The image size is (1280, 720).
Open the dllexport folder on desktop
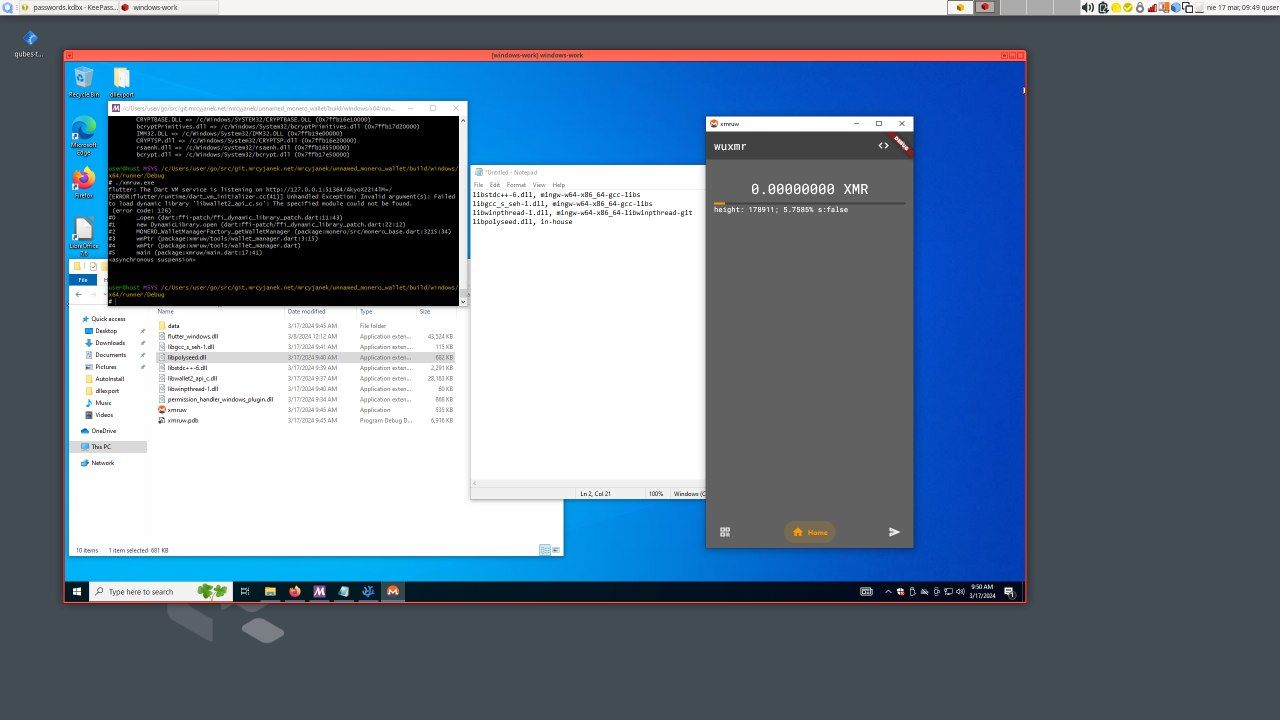[x=121, y=81]
